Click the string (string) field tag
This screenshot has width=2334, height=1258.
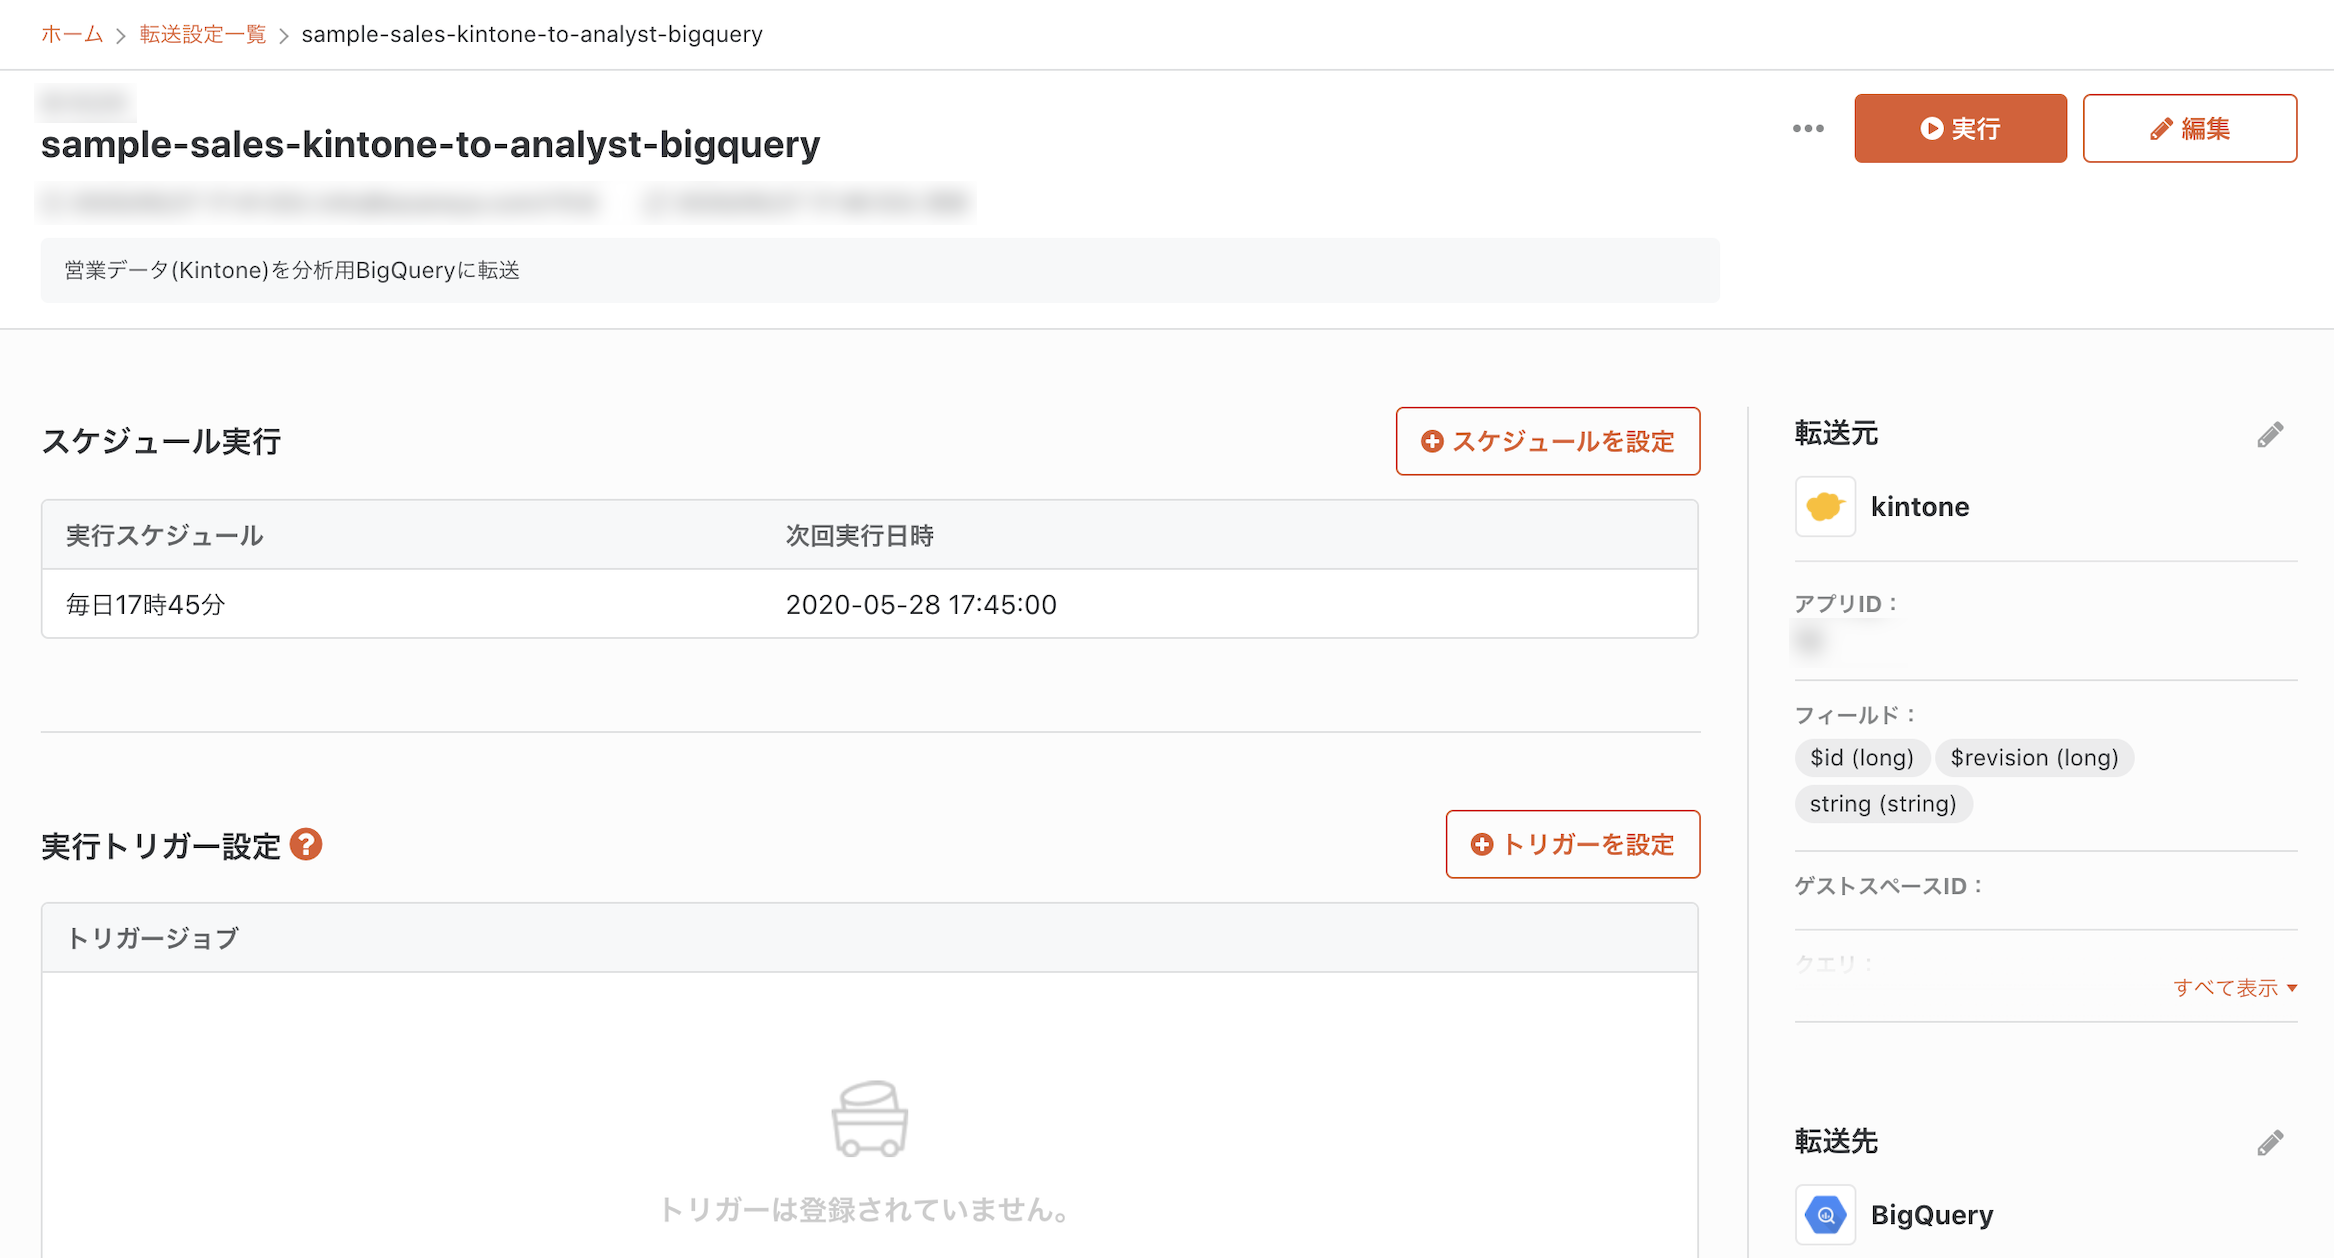pyautogui.click(x=1882, y=804)
